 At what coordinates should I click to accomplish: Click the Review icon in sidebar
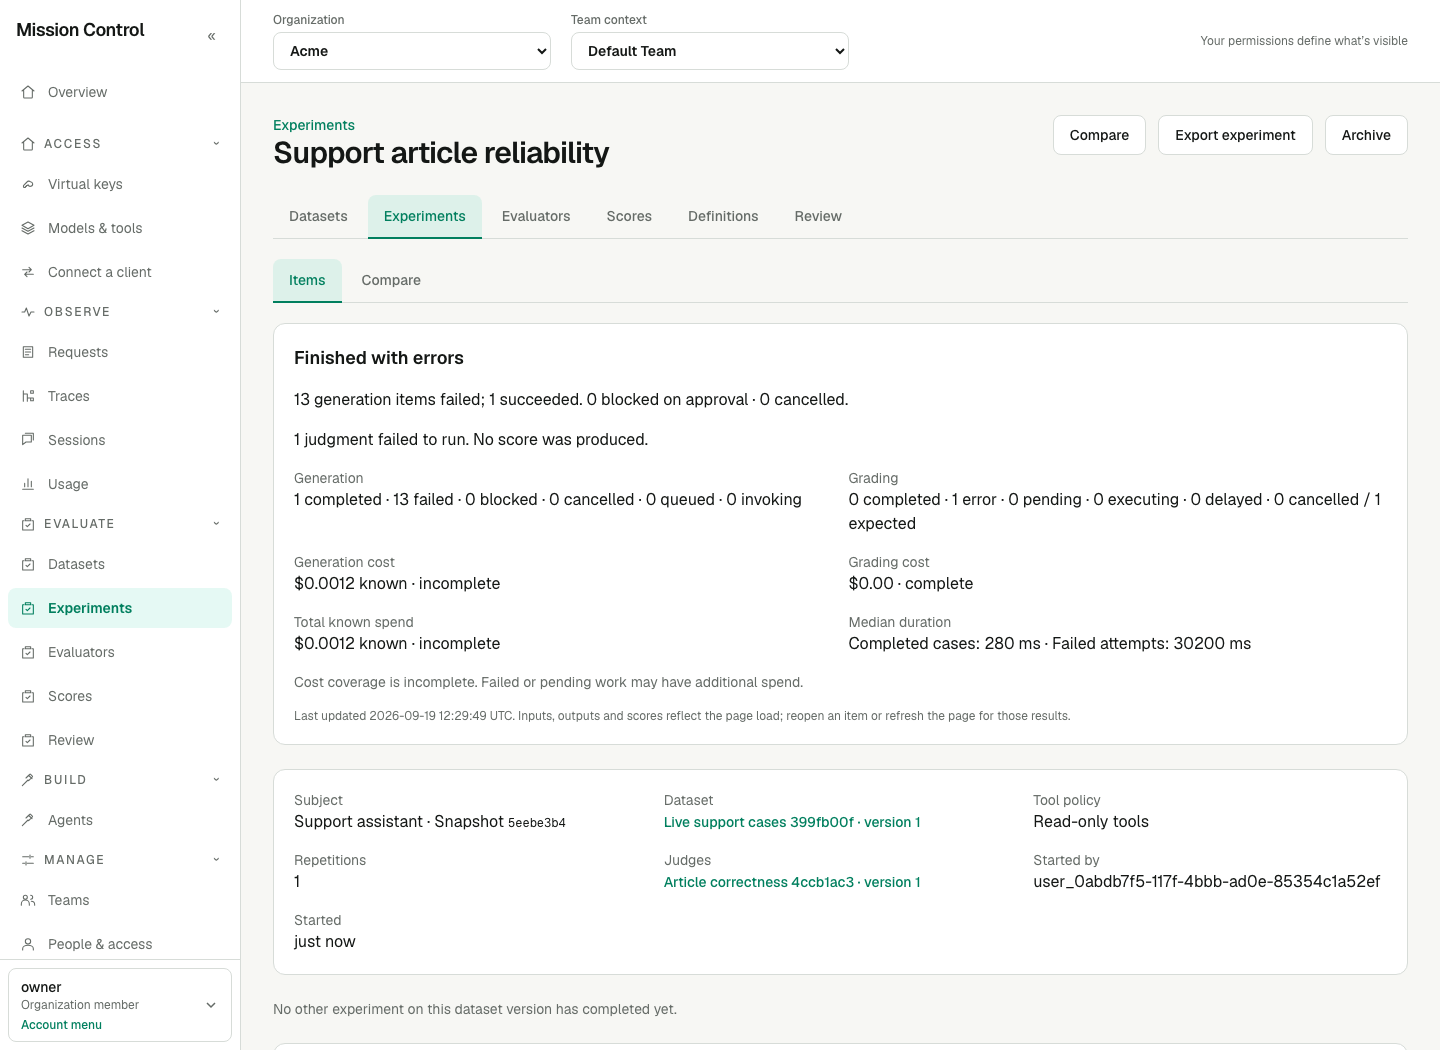point(28,740)
